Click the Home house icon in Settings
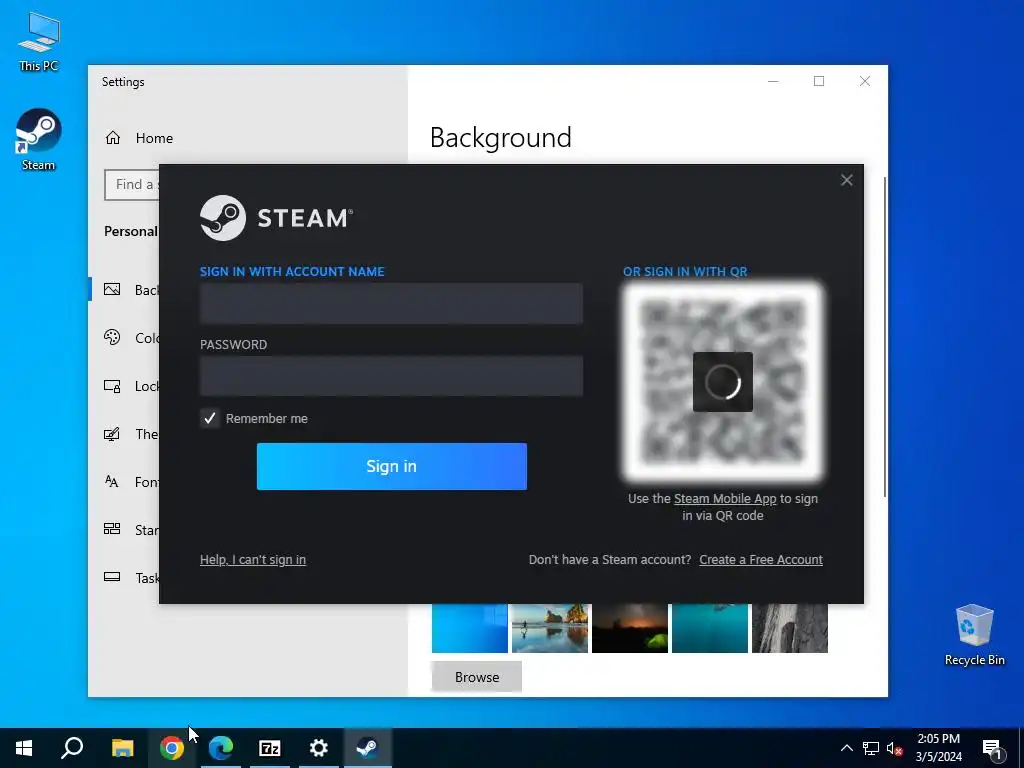Image resolution: width=1024 pixels, height=768 pixels. [x=113, y=138]
